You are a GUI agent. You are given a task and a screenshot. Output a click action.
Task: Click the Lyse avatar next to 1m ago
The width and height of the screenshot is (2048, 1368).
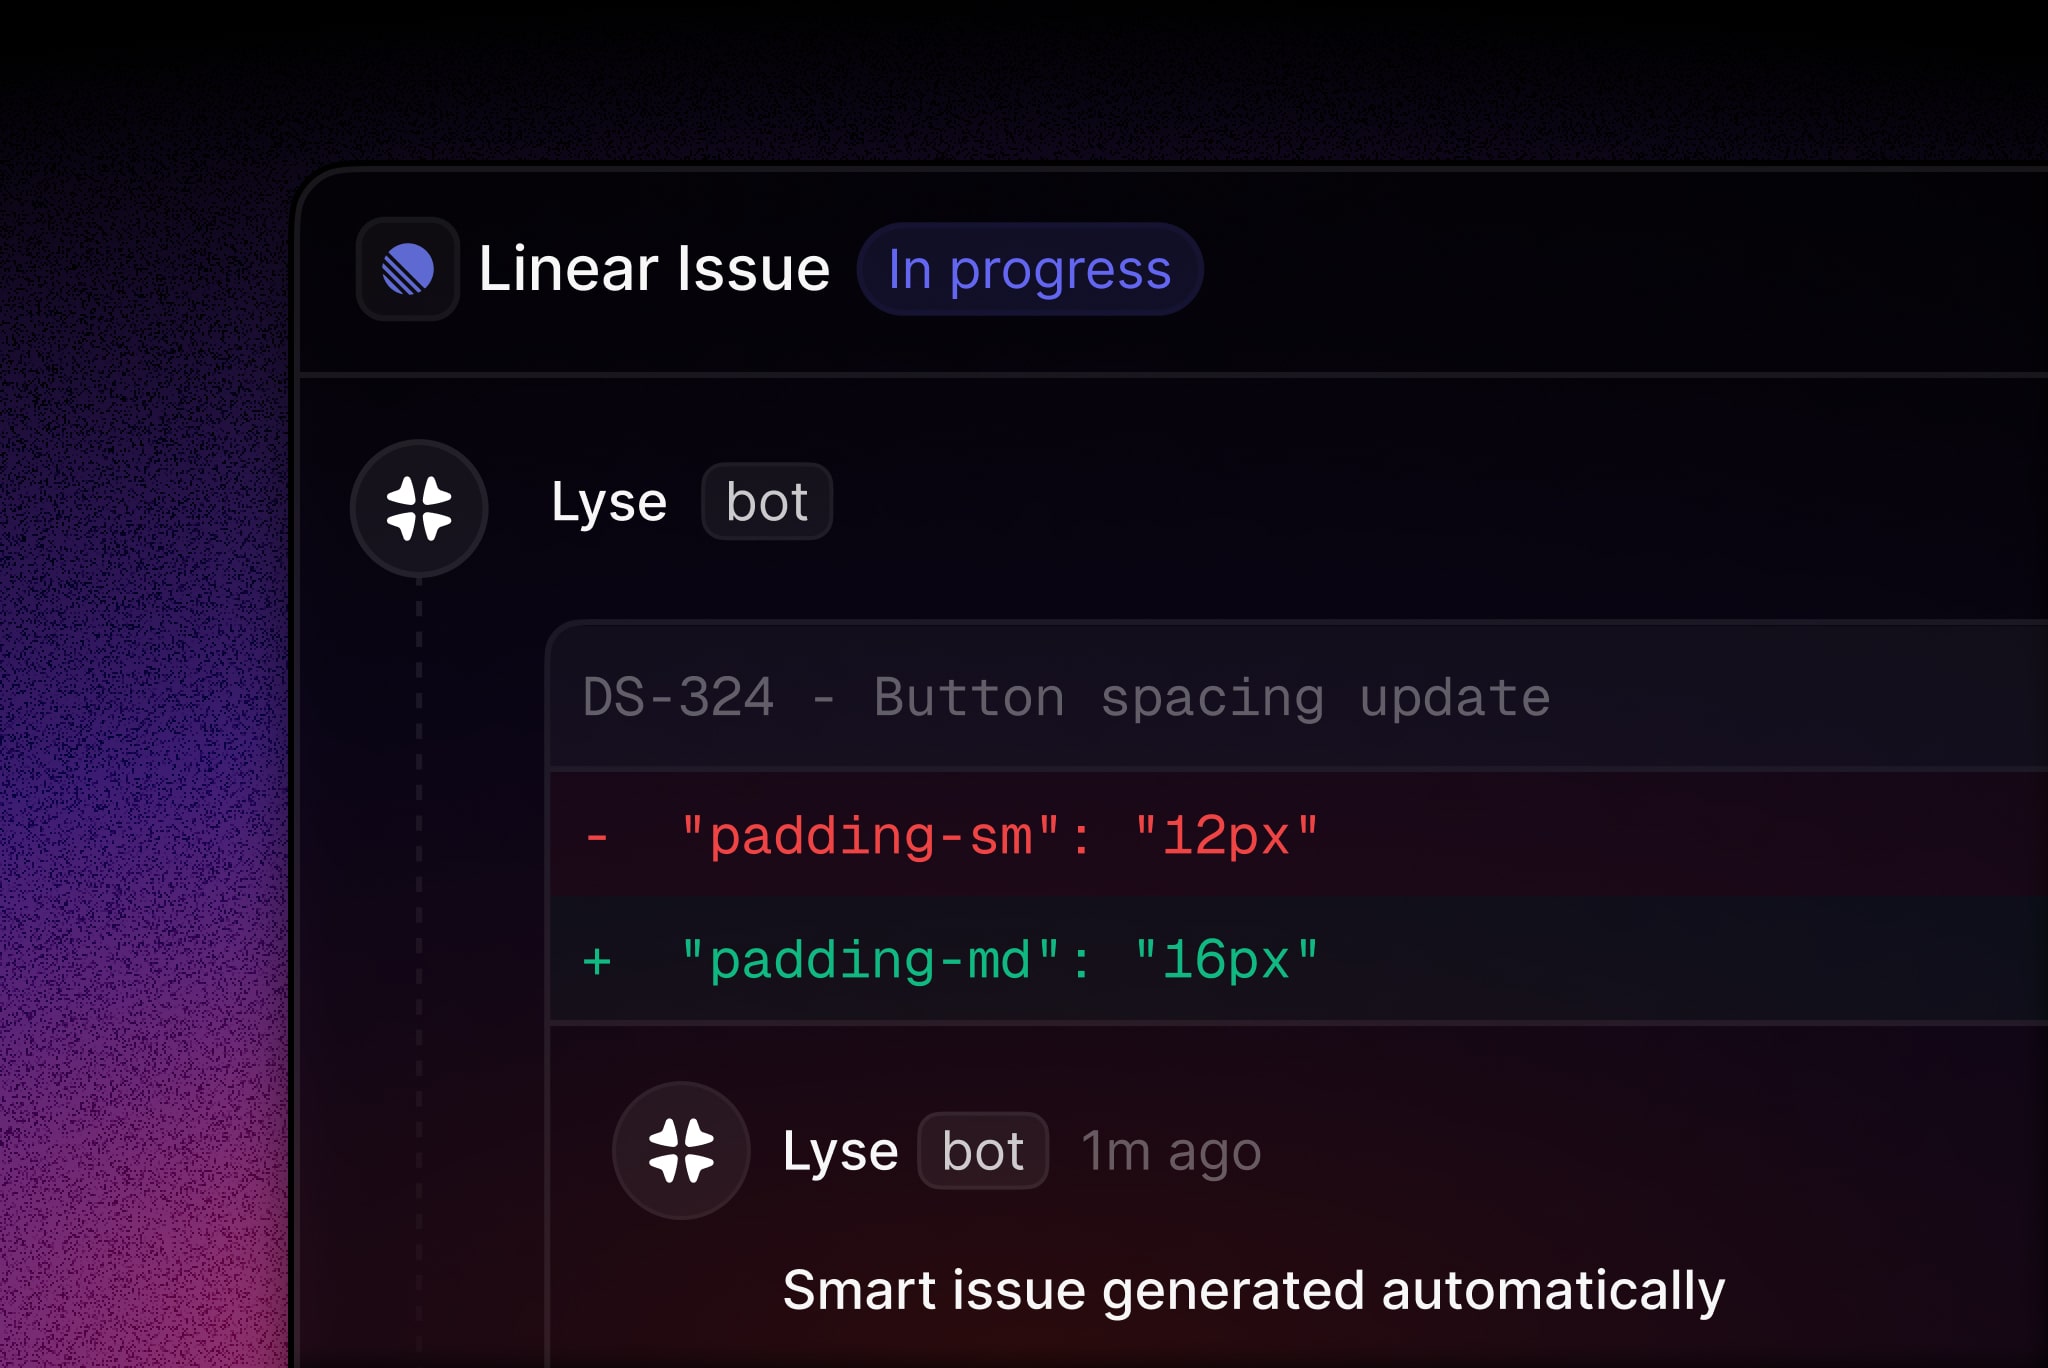(681, 1150)
